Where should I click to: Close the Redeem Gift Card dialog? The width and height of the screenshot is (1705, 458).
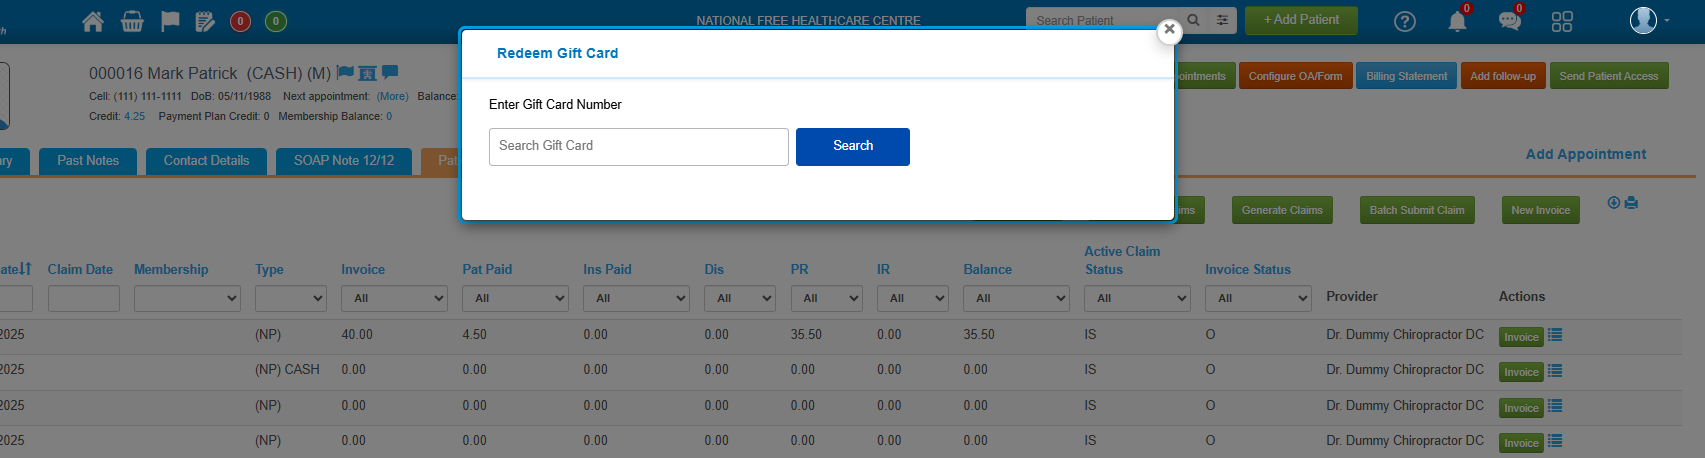pyautogui.click(x=1169, y=30)
